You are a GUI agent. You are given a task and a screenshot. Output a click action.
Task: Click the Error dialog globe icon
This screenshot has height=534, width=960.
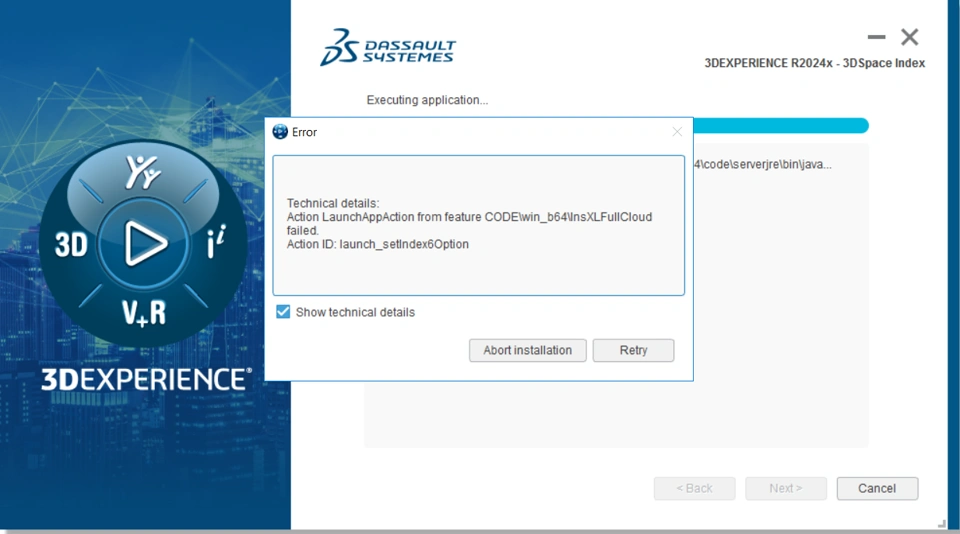coord(280,132)
